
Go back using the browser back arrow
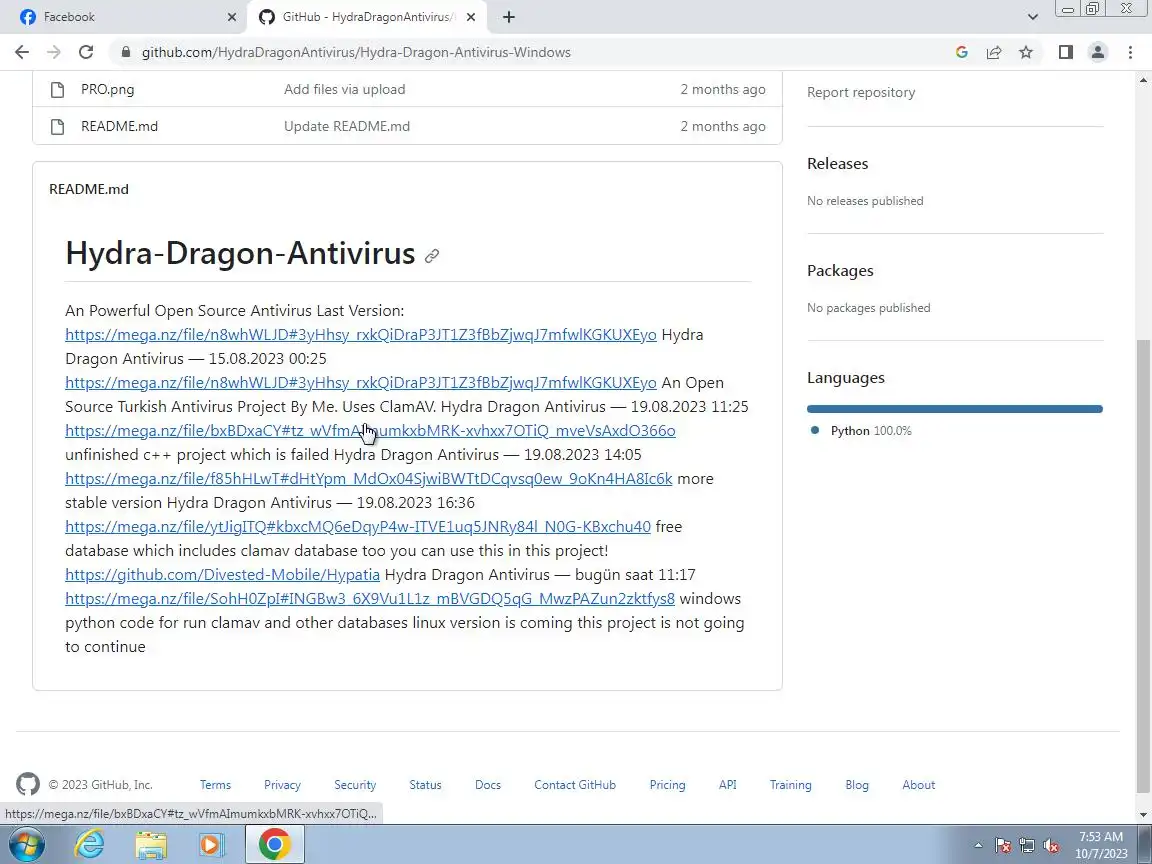(x=22, y=52)
